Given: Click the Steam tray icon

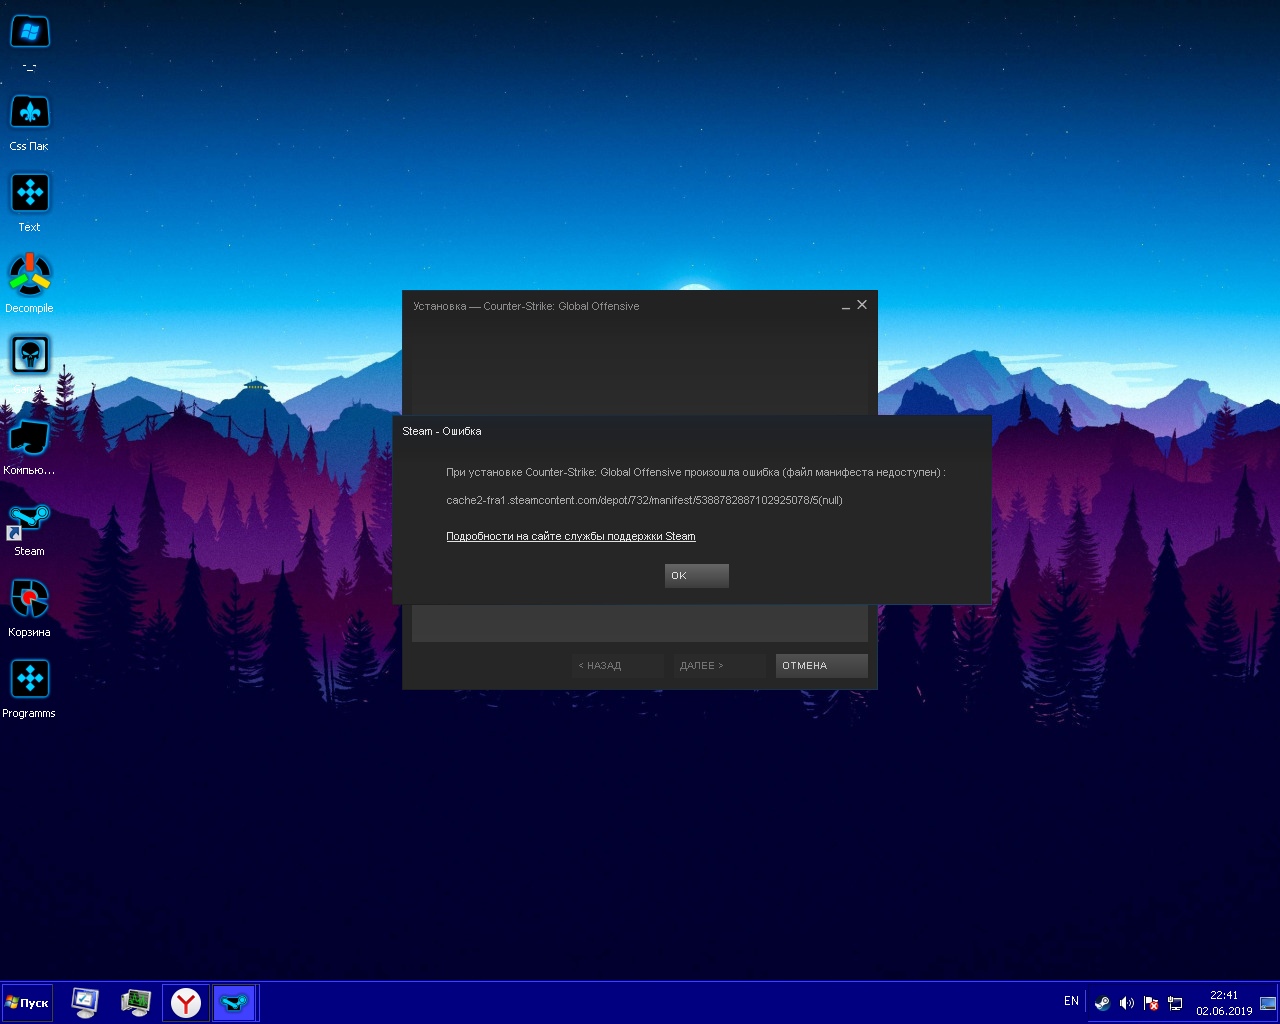Looking at the screenshot, I should tap(1102, 1003).
